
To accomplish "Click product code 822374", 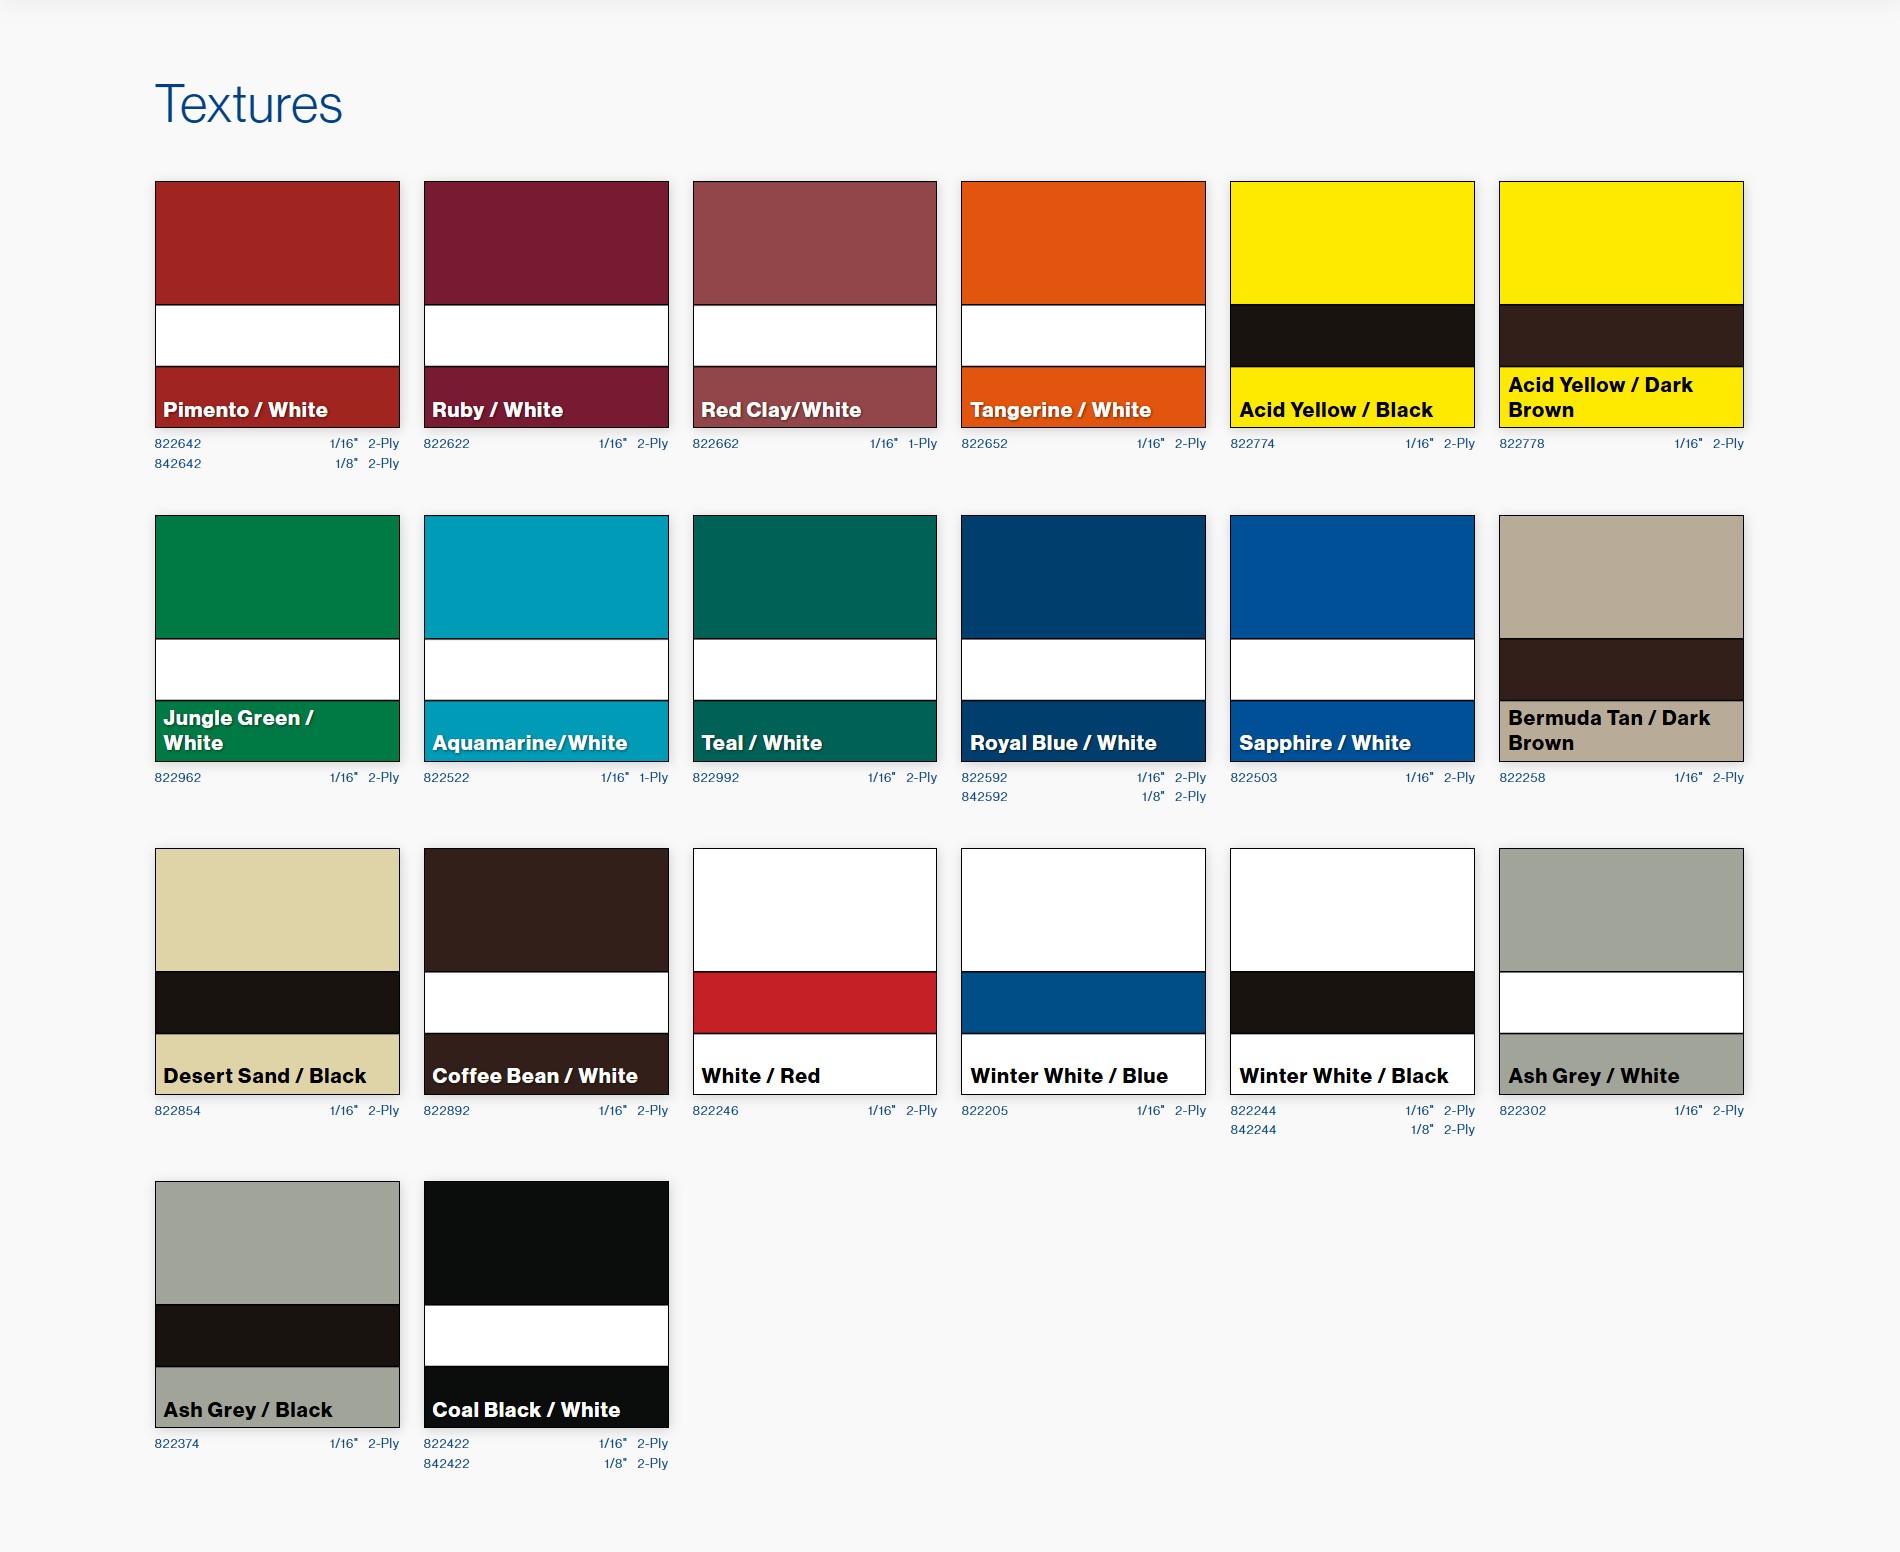I will [177, 1443].
